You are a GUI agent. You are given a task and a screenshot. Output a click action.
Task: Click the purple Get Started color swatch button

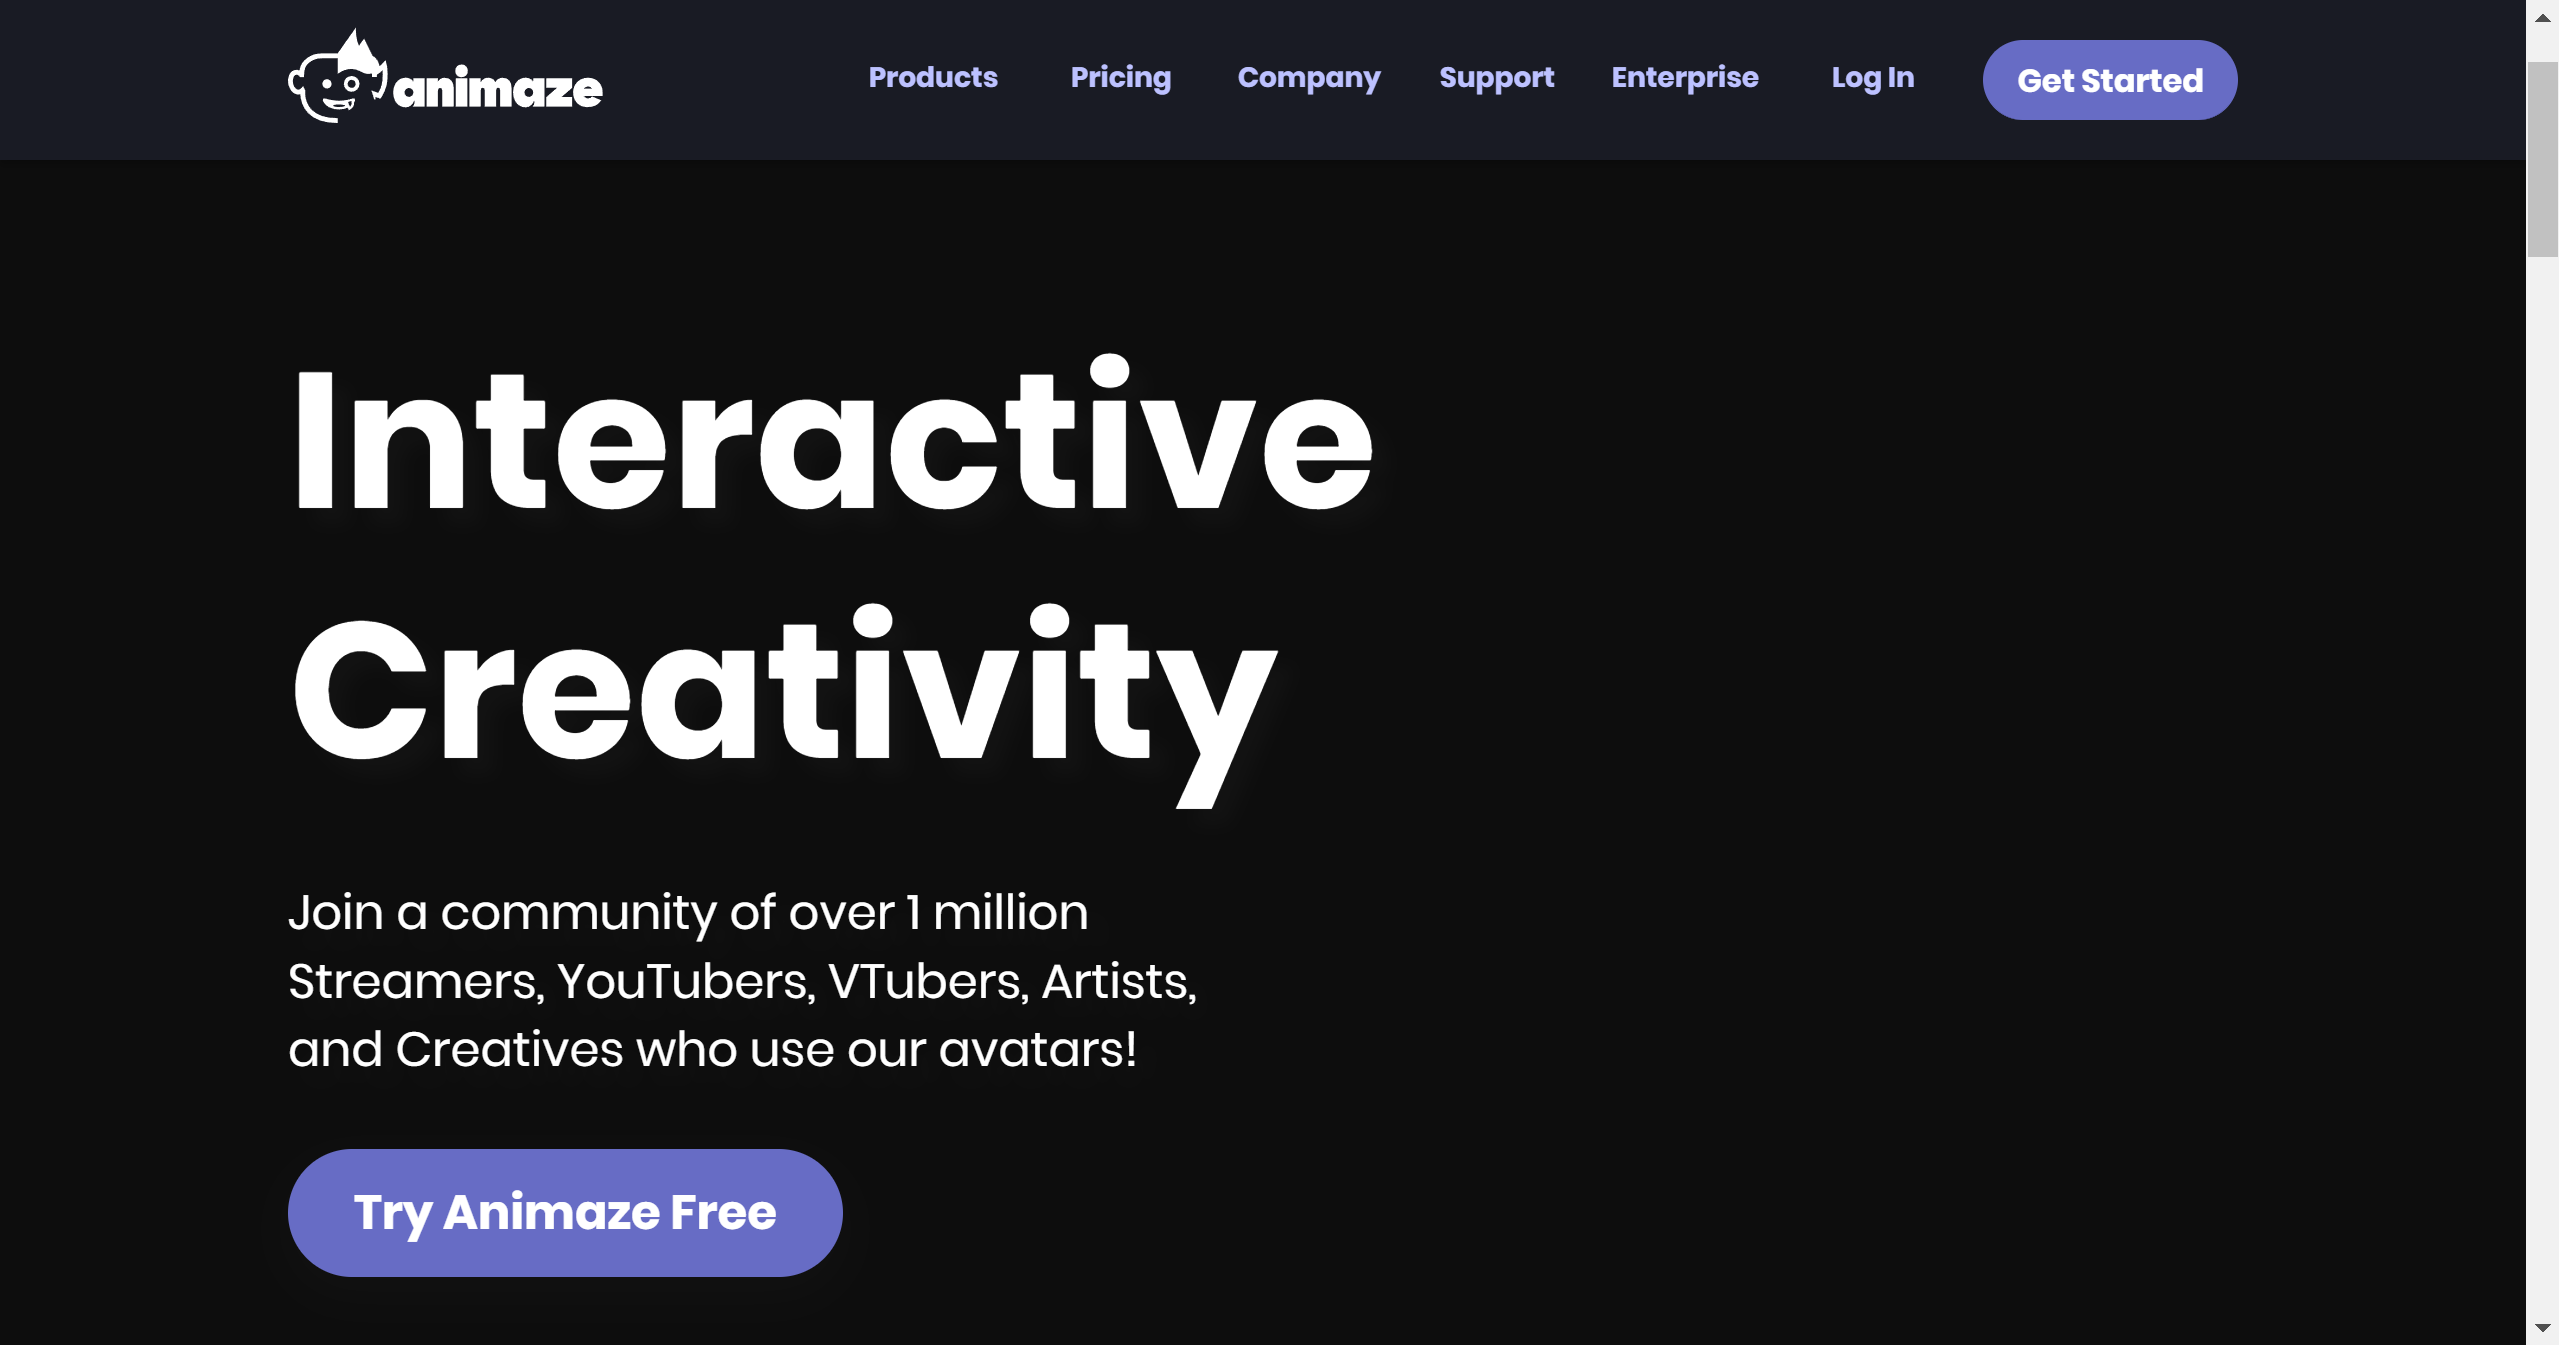pyautogui.click(x=2110, y=80)
